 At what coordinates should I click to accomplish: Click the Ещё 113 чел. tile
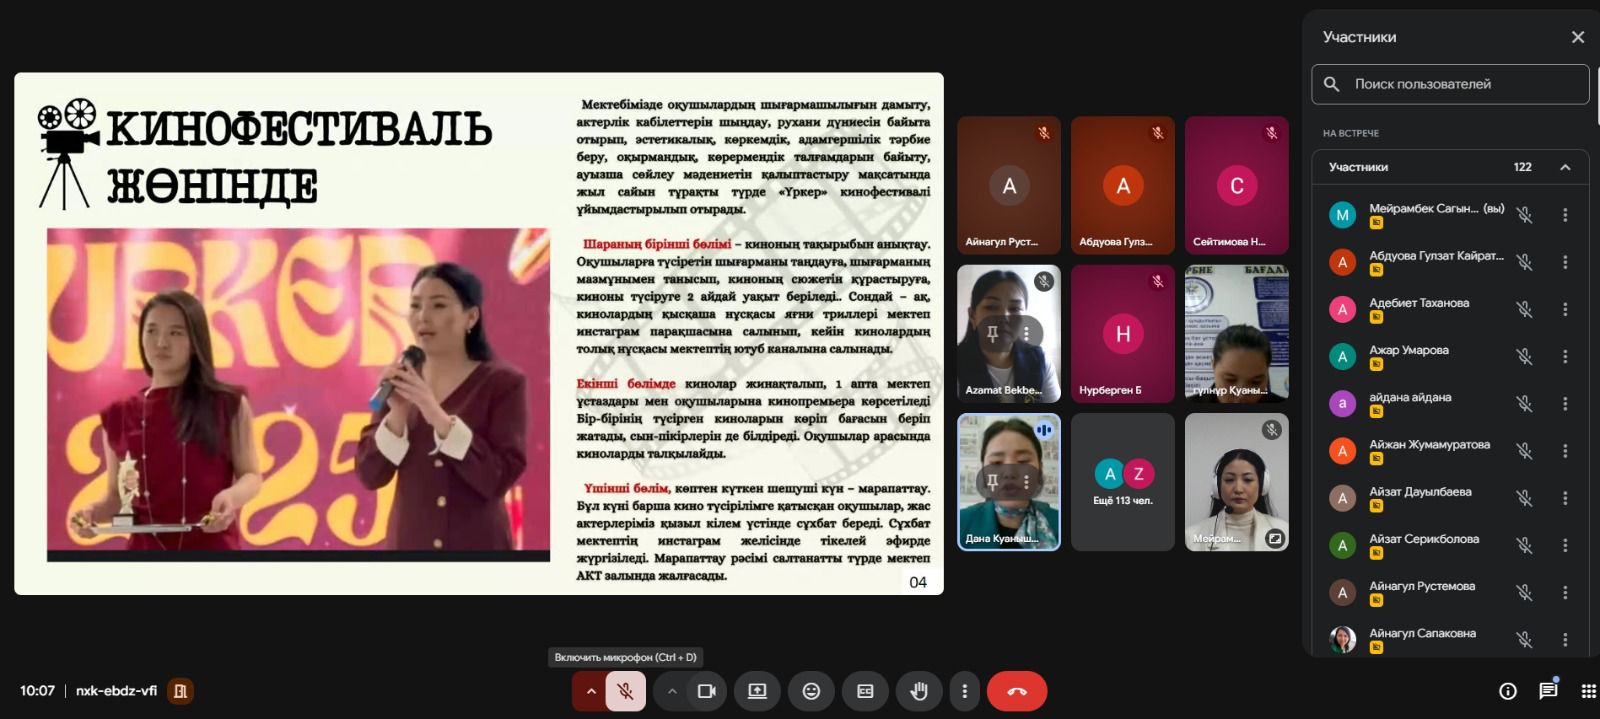point(1122,482)
